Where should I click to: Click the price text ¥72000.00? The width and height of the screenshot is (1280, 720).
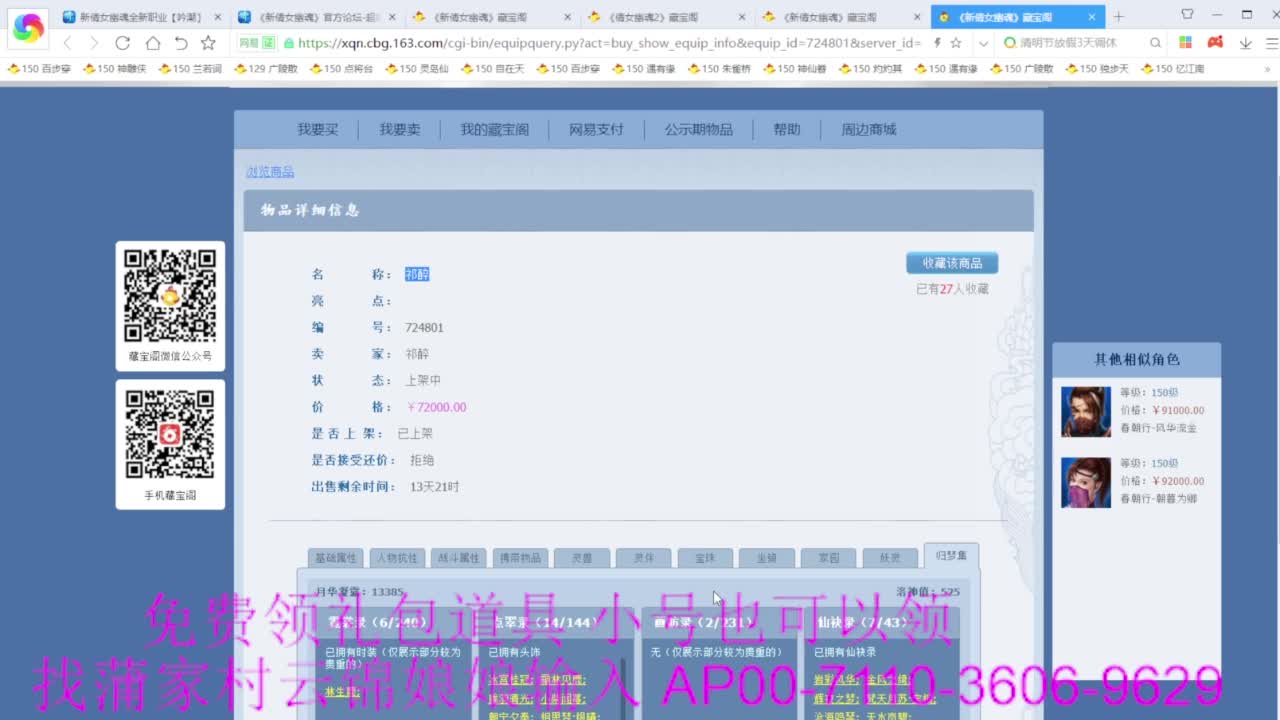click(x=436, y=407)
